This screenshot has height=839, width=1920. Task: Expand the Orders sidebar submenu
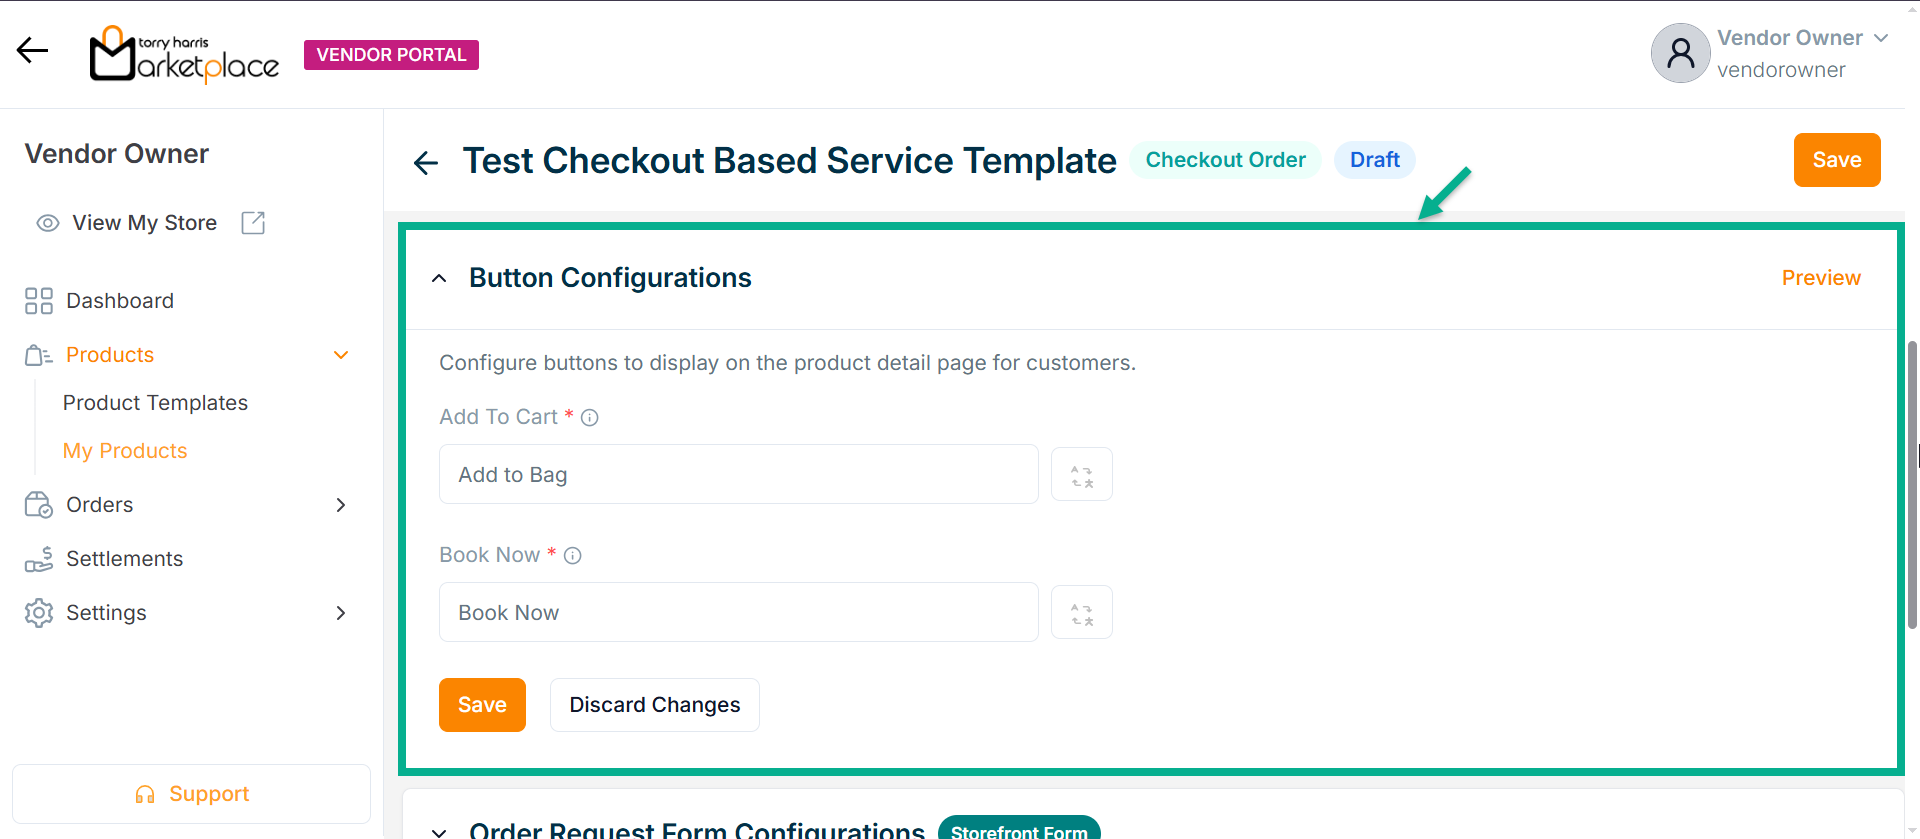[340, 505]
